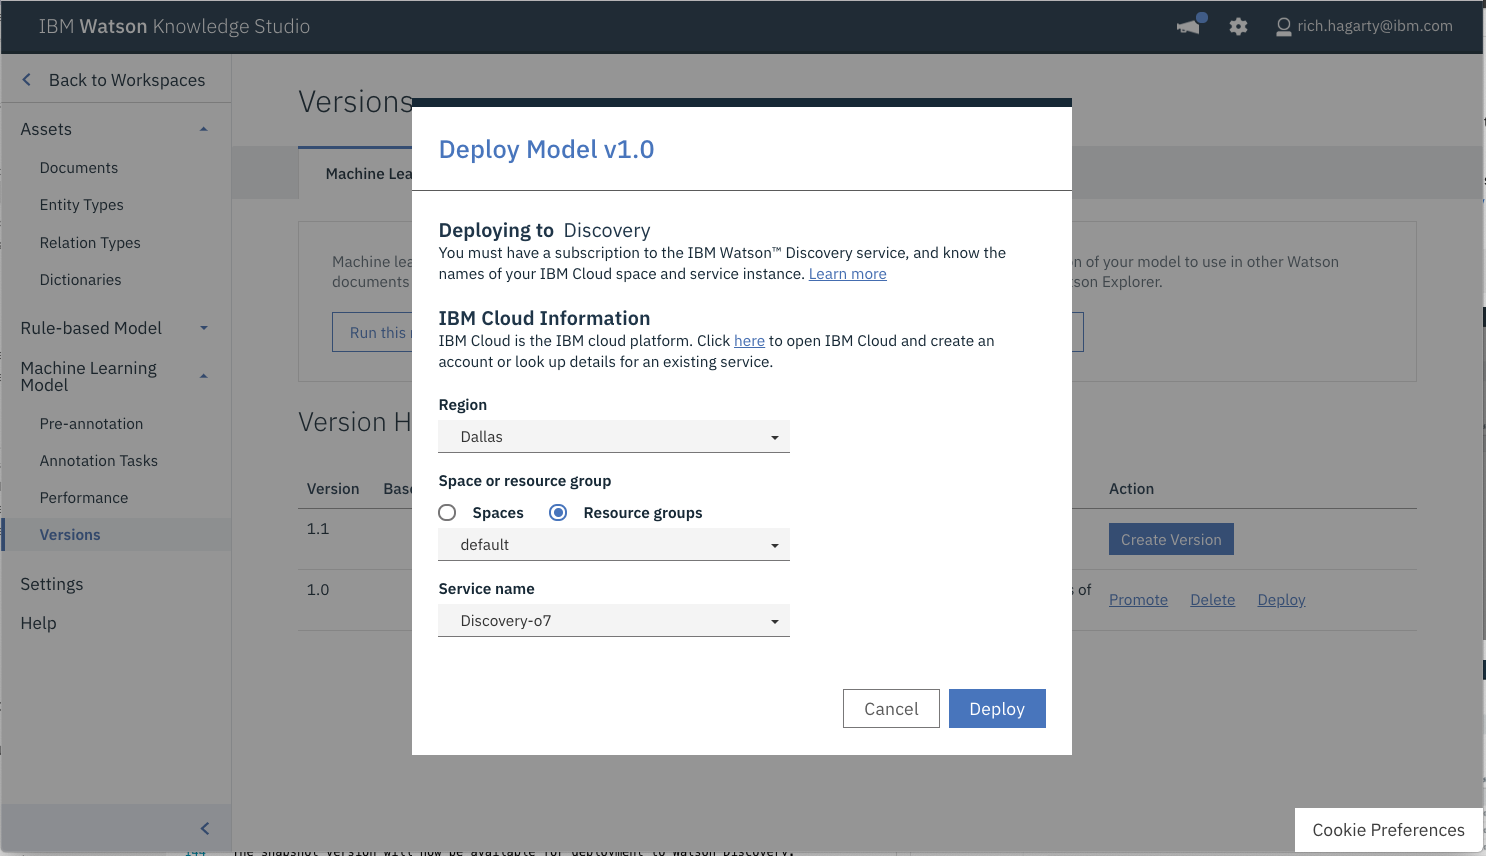Screen dimensions: 1486x856
Task: Open the announcements megaphone icon
Action: [x=1189, y=25]
